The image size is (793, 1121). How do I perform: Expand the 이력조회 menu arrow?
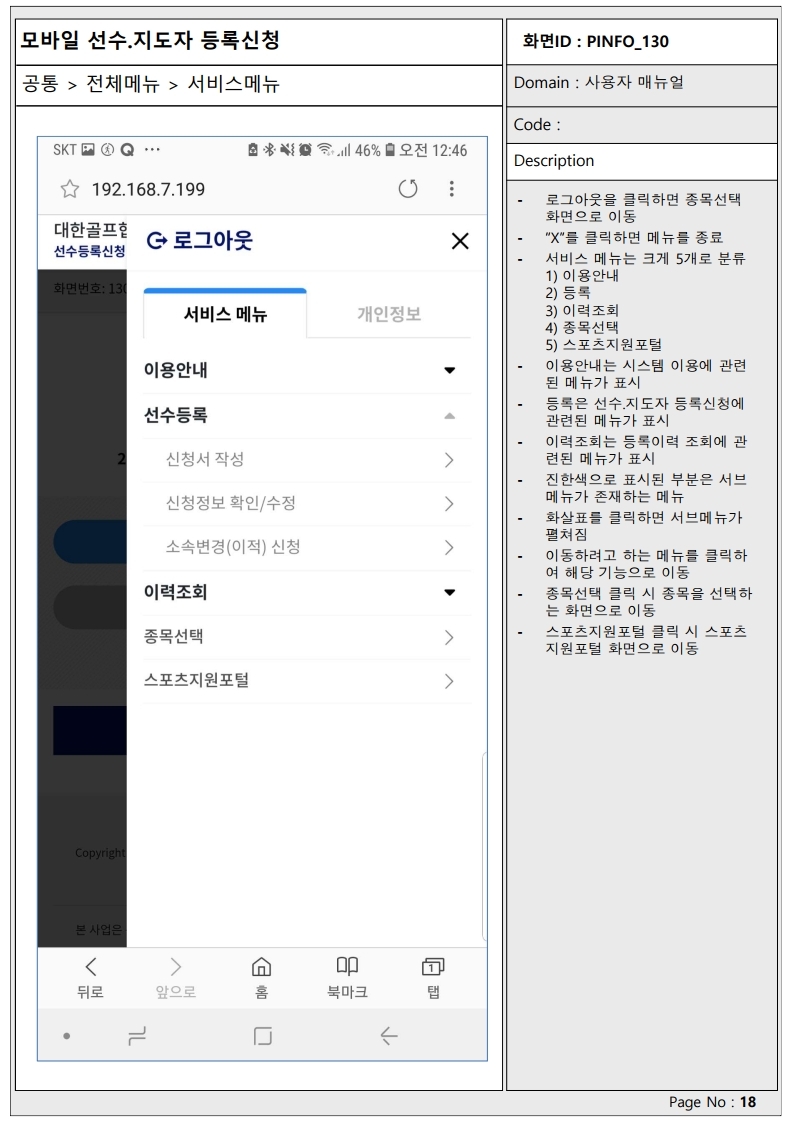[449, 592]
